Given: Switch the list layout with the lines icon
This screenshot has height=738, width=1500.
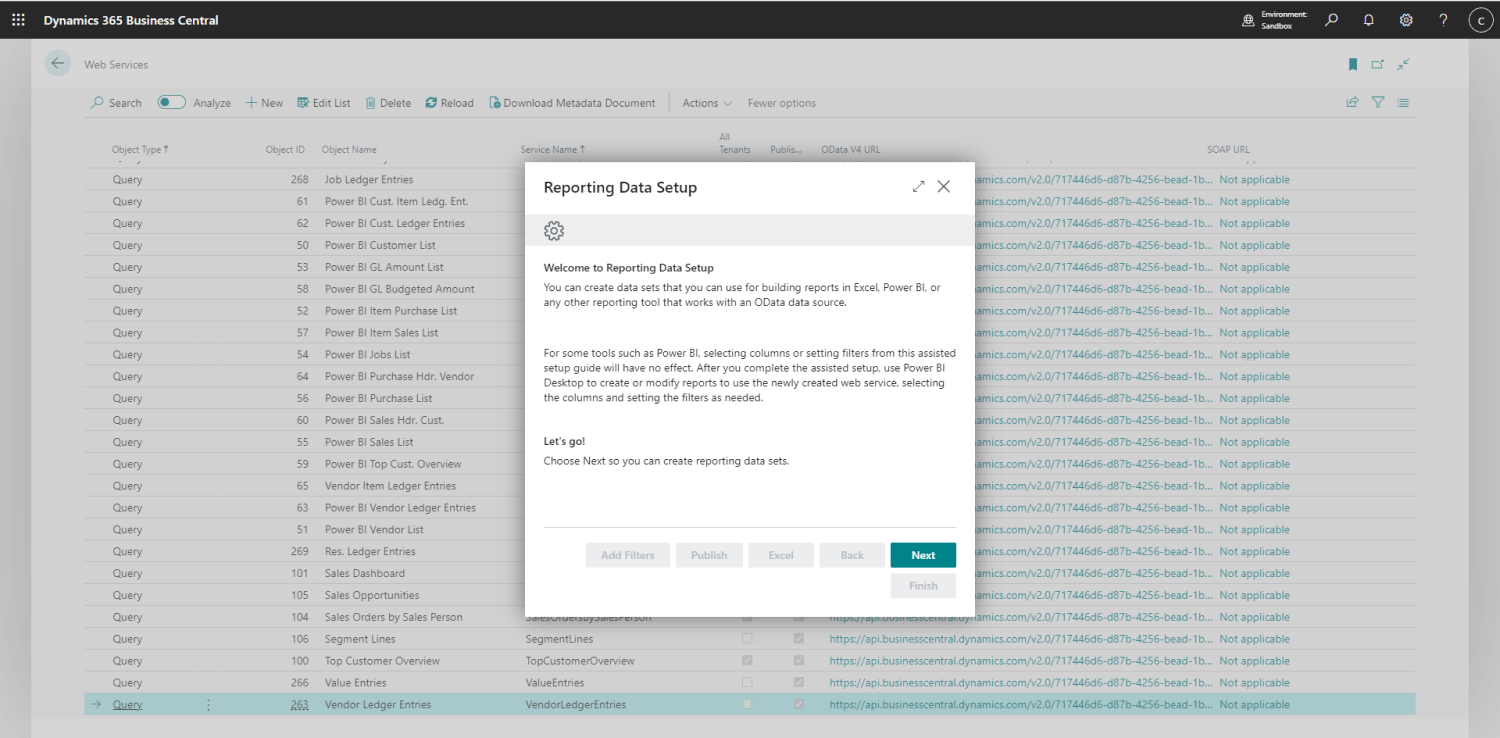Looking at the screenshot, I should (1403, 102).
